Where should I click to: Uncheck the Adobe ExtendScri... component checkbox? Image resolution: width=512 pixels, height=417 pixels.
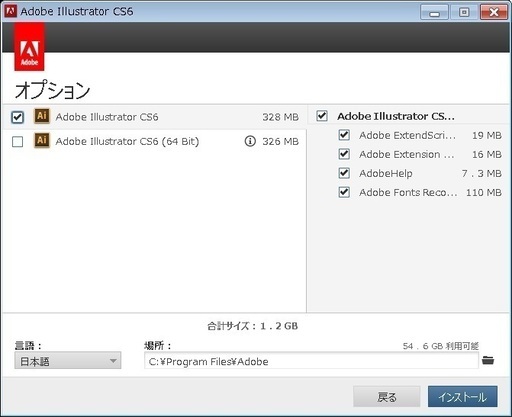344,135
